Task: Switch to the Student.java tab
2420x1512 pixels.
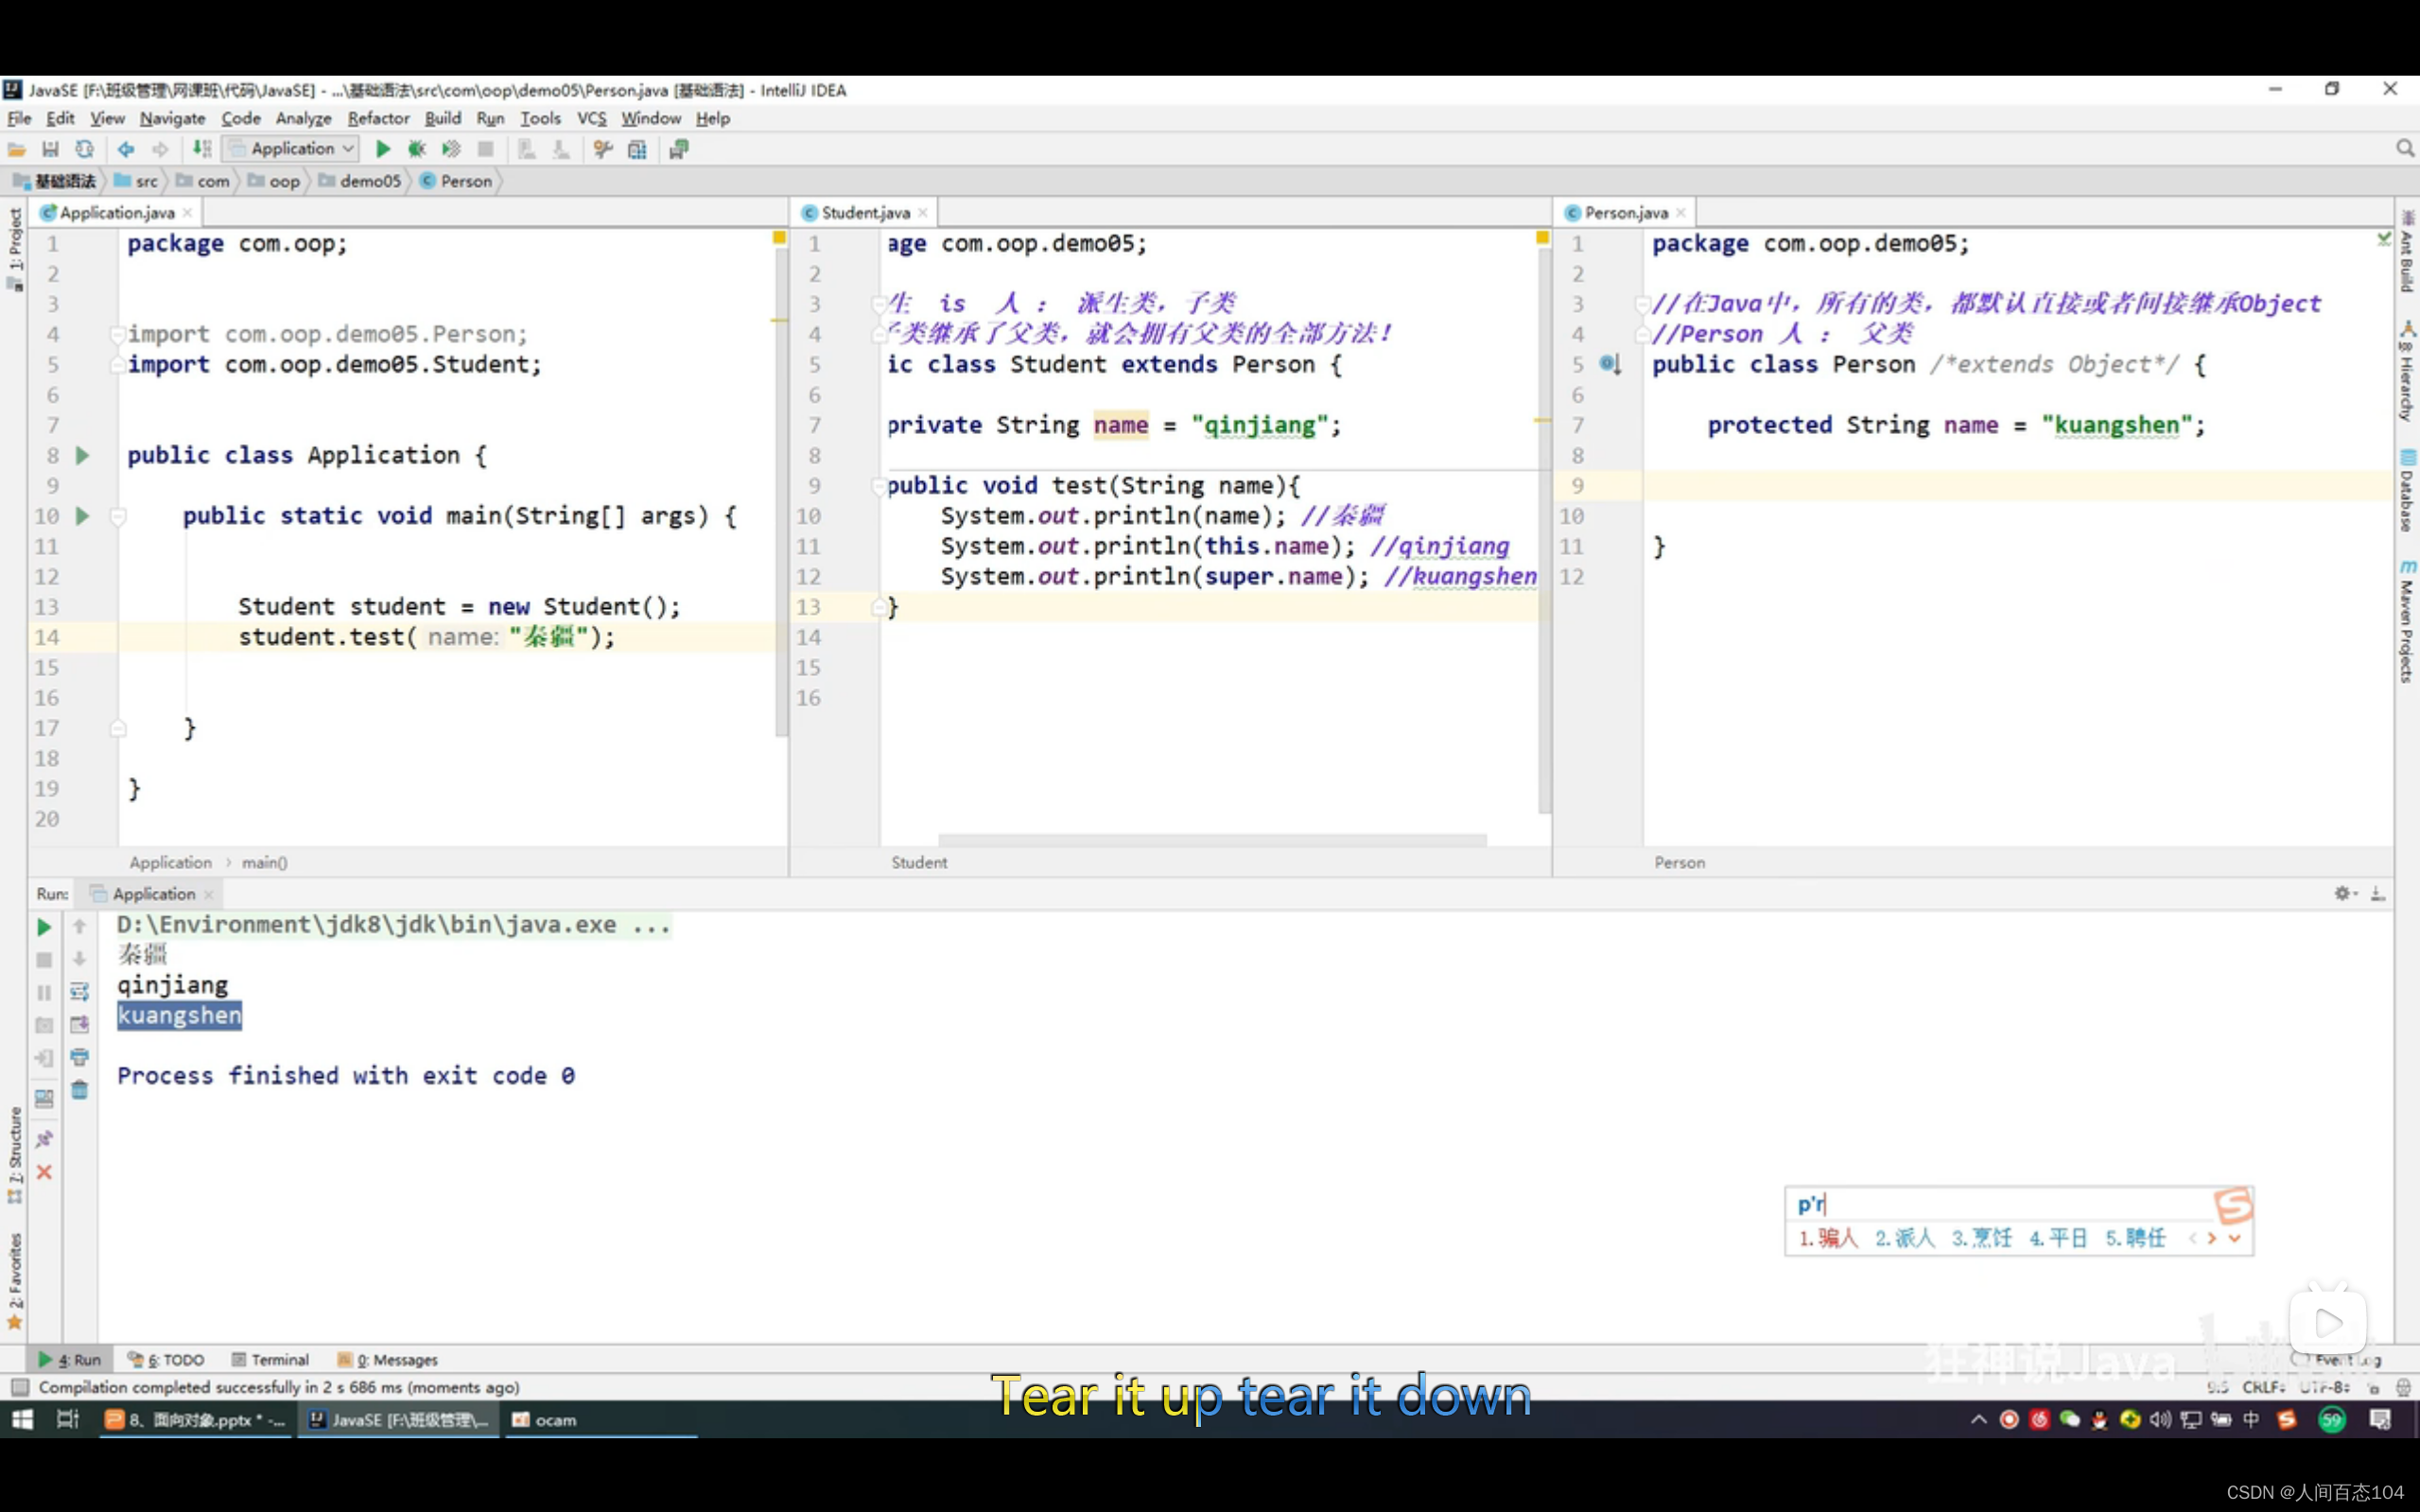Action: pos(865,212)
